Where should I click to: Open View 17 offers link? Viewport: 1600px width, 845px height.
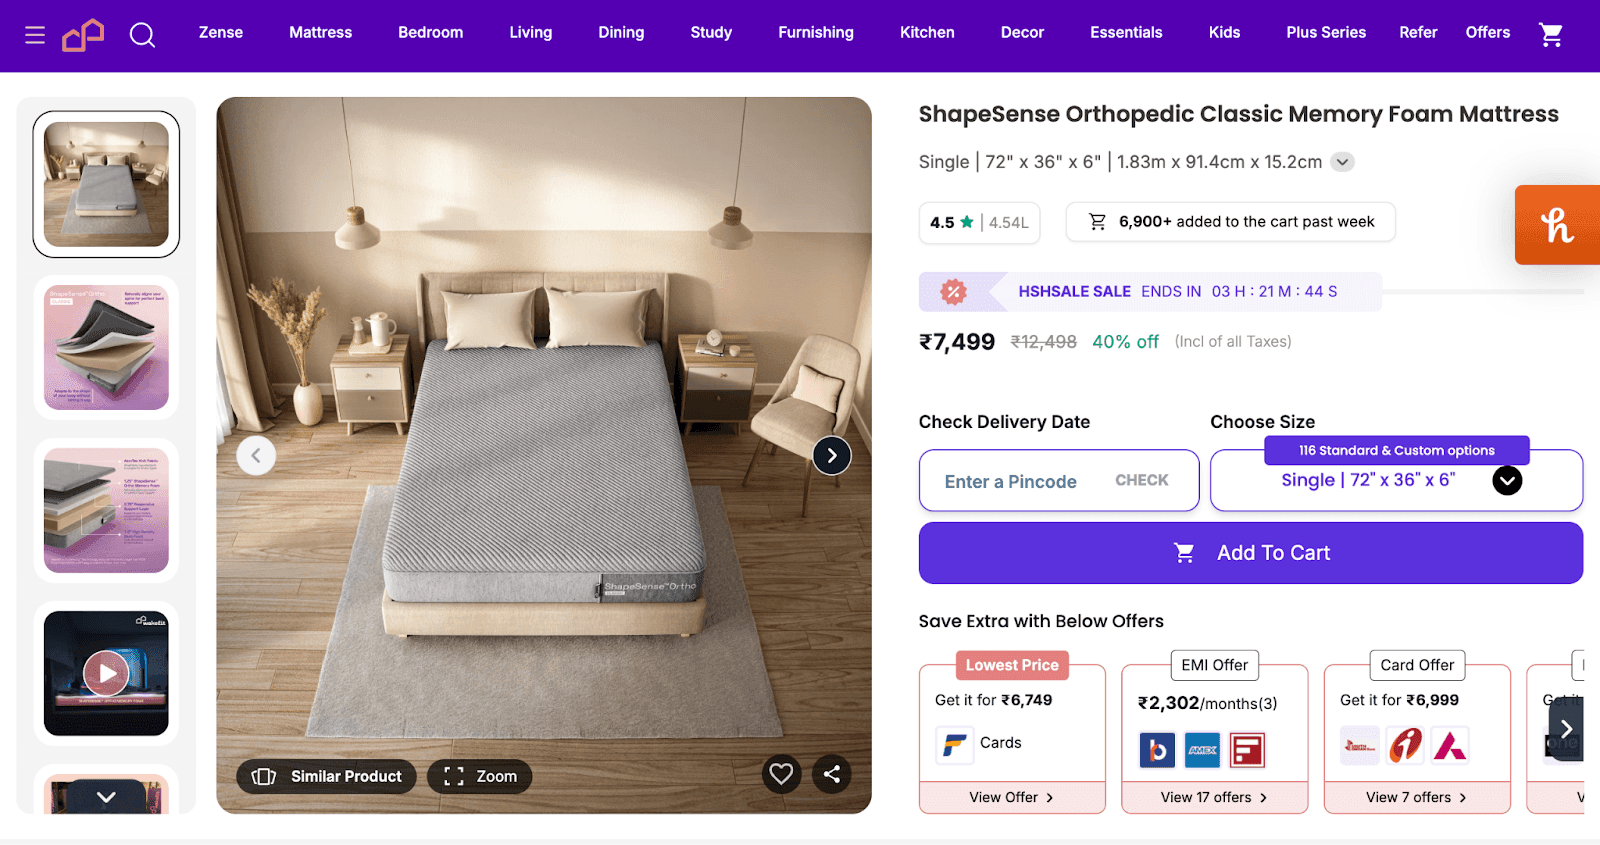pos(1213,797)
